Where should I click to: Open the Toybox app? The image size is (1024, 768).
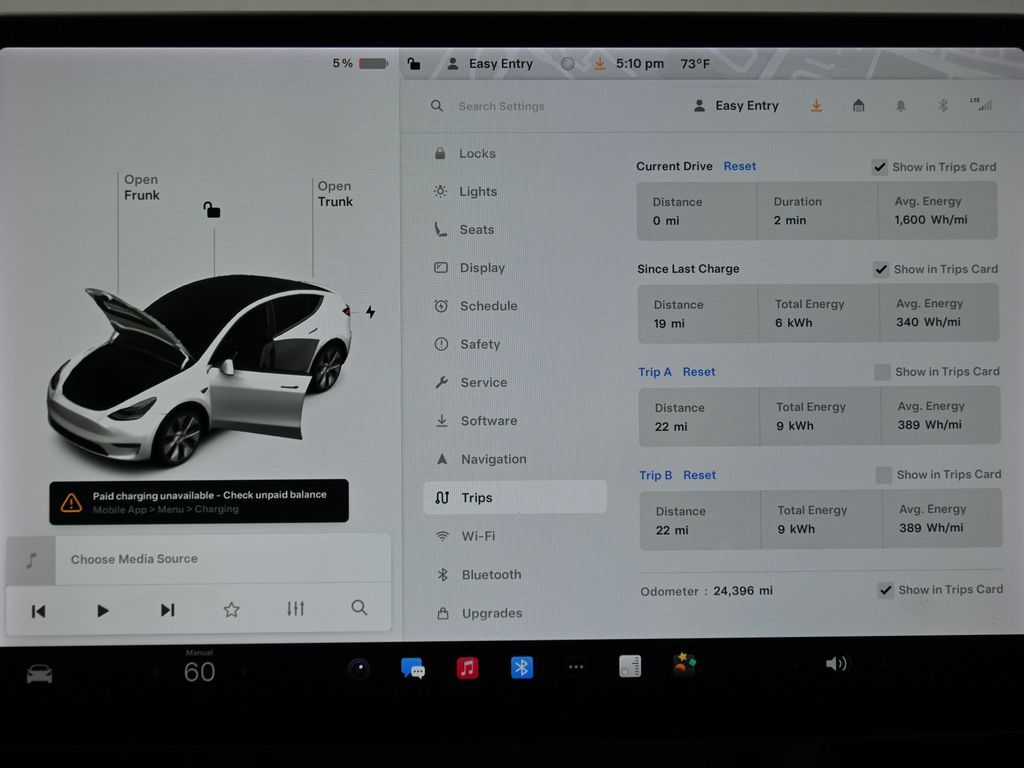coord(684,666)
